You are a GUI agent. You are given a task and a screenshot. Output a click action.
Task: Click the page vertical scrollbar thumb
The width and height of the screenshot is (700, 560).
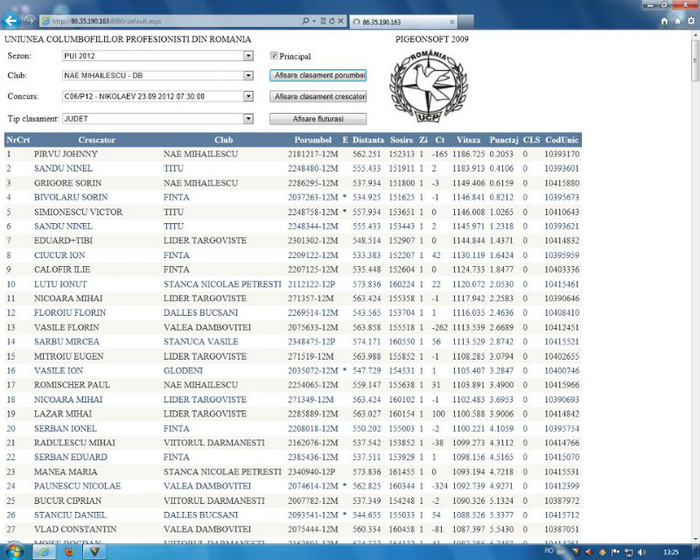[x=695, y=60]
